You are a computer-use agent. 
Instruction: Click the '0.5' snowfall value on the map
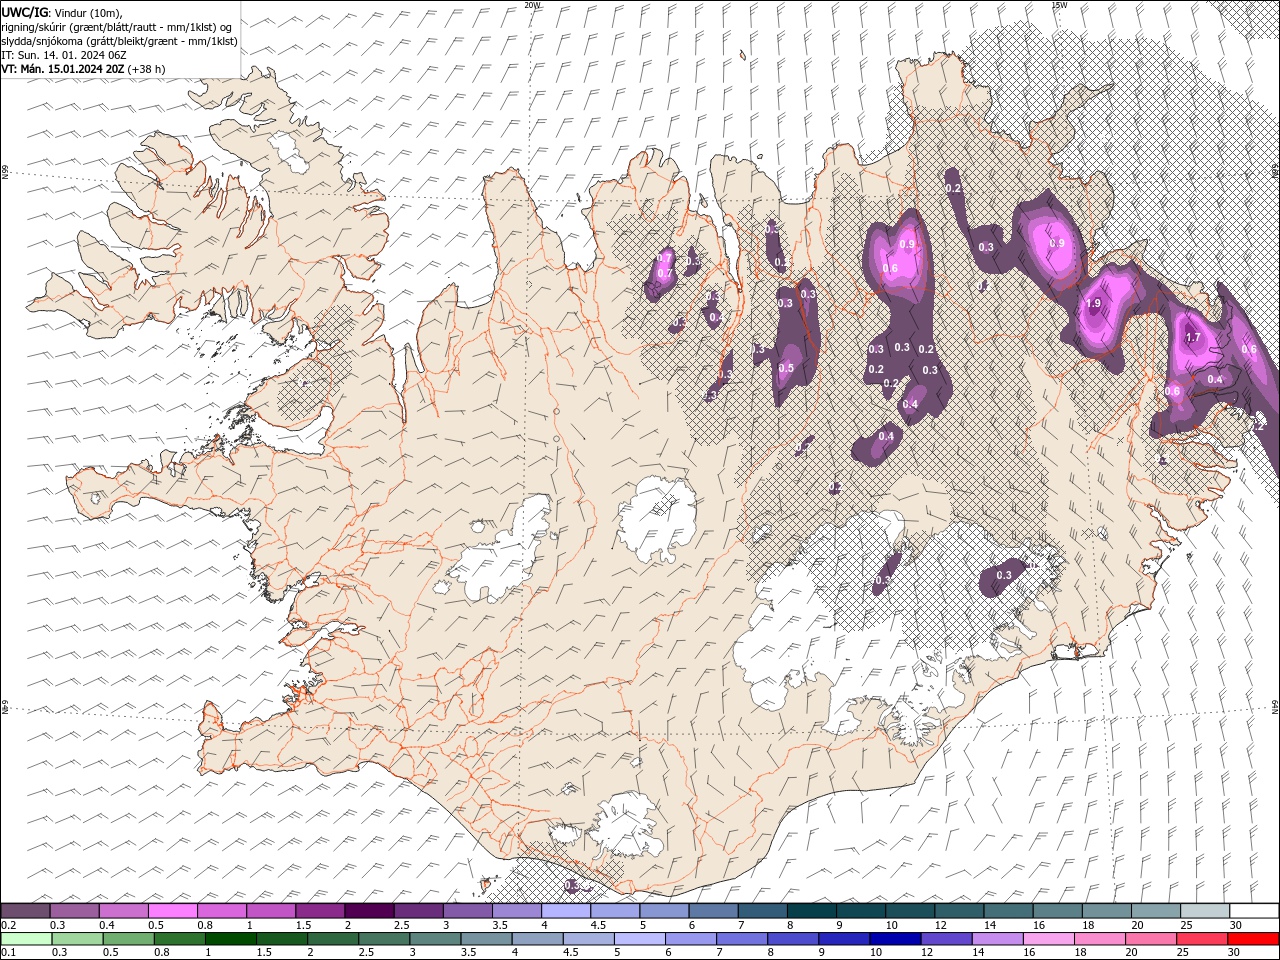coord(786,368)
